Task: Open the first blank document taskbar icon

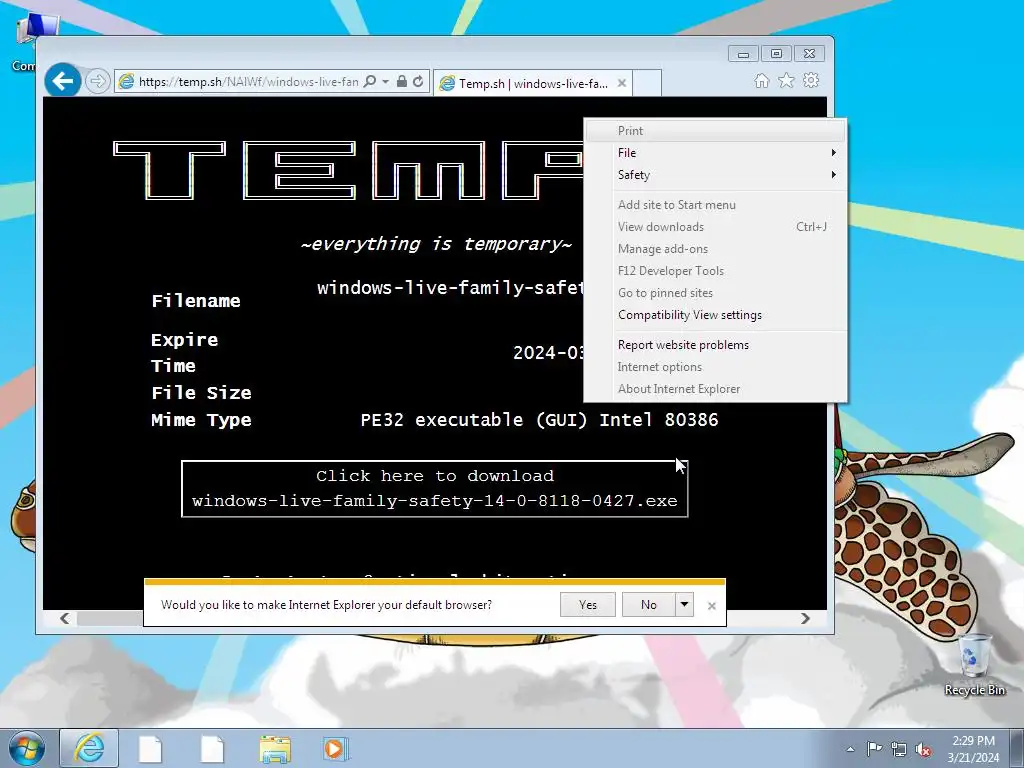Action: point(150,749)
